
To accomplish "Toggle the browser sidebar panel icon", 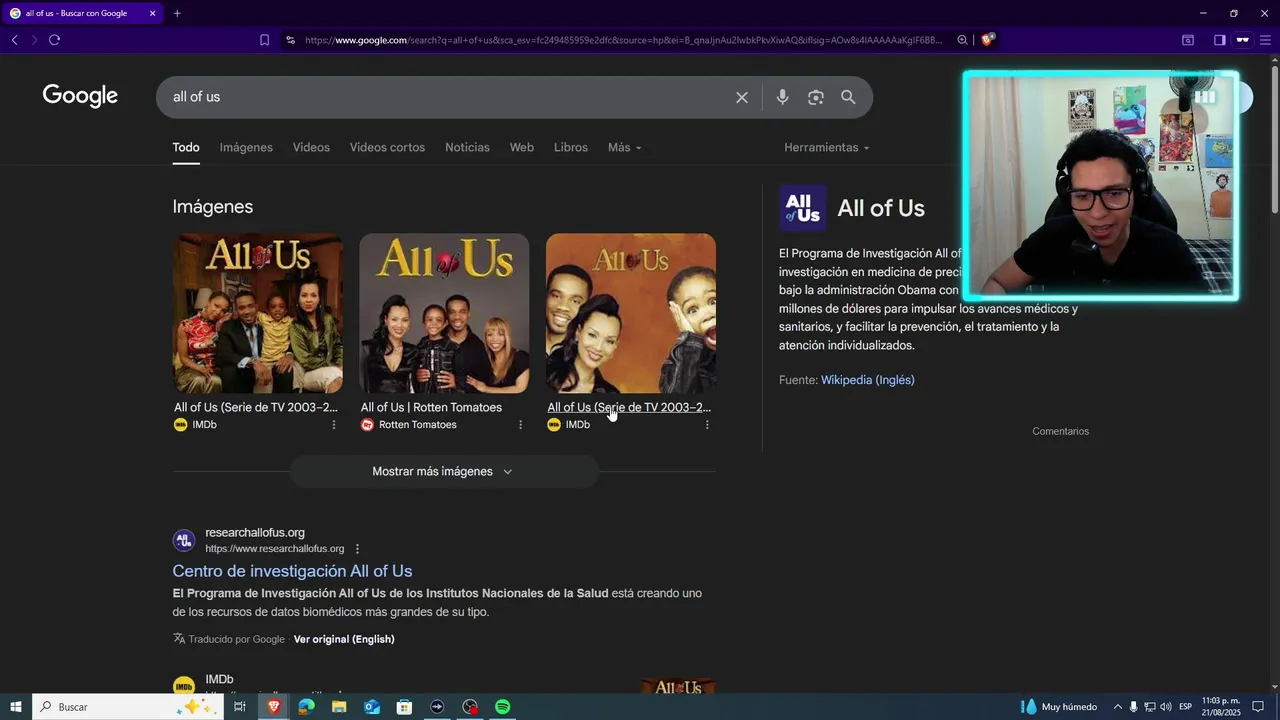I will coord(1219,40).
